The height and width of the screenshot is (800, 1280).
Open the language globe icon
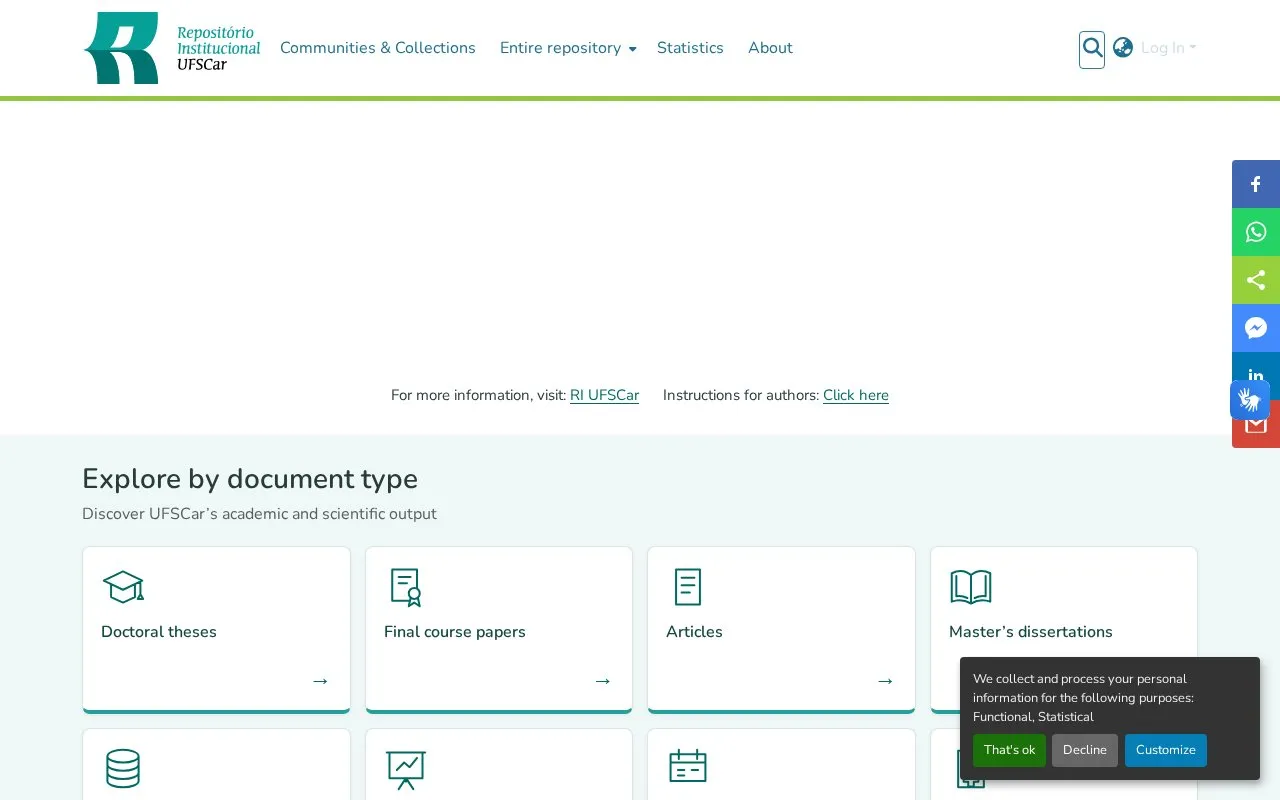(1123, 48)
